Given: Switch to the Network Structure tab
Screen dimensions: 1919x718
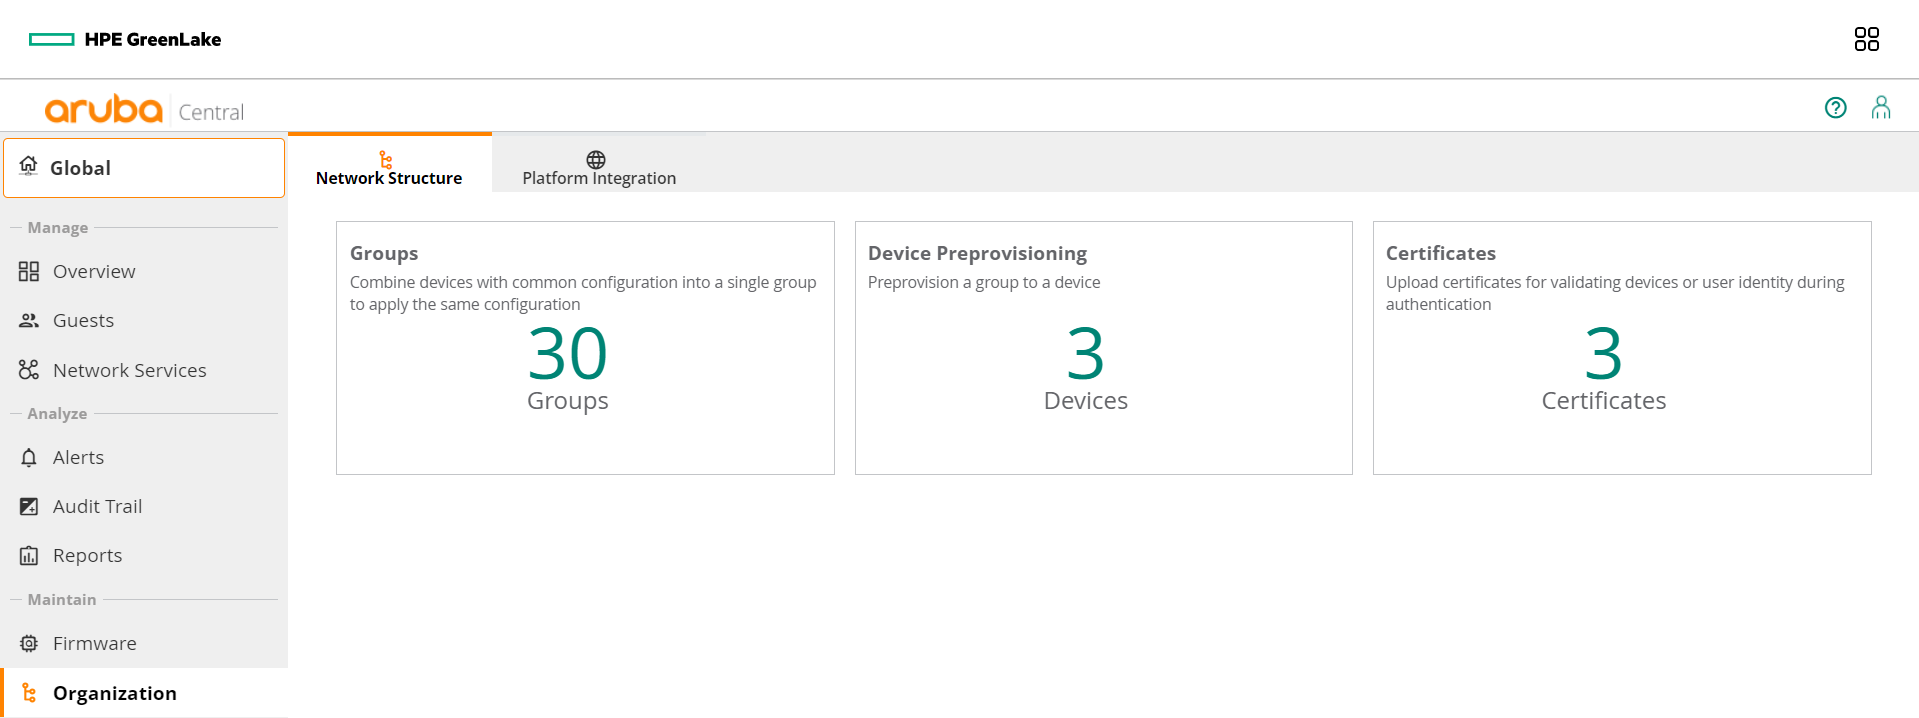Looking at the screenshot, I should 389,163.
